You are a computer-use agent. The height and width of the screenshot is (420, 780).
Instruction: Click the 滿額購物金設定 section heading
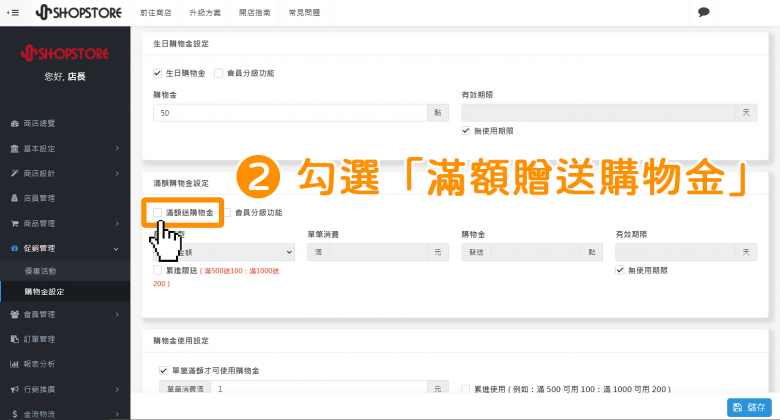pos(181,183)
